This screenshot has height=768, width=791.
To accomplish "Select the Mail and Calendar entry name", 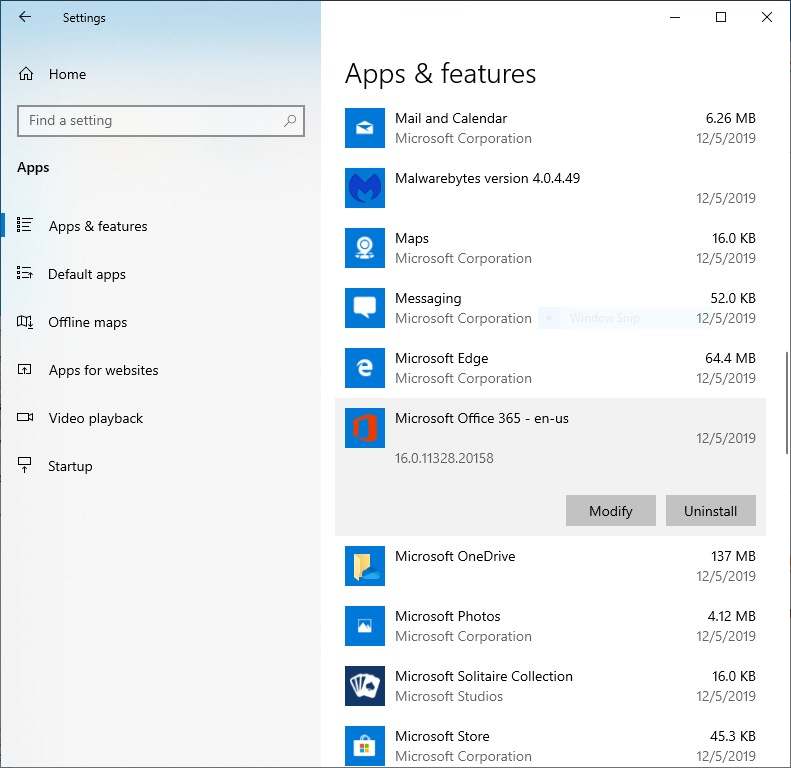I will 451,118.
